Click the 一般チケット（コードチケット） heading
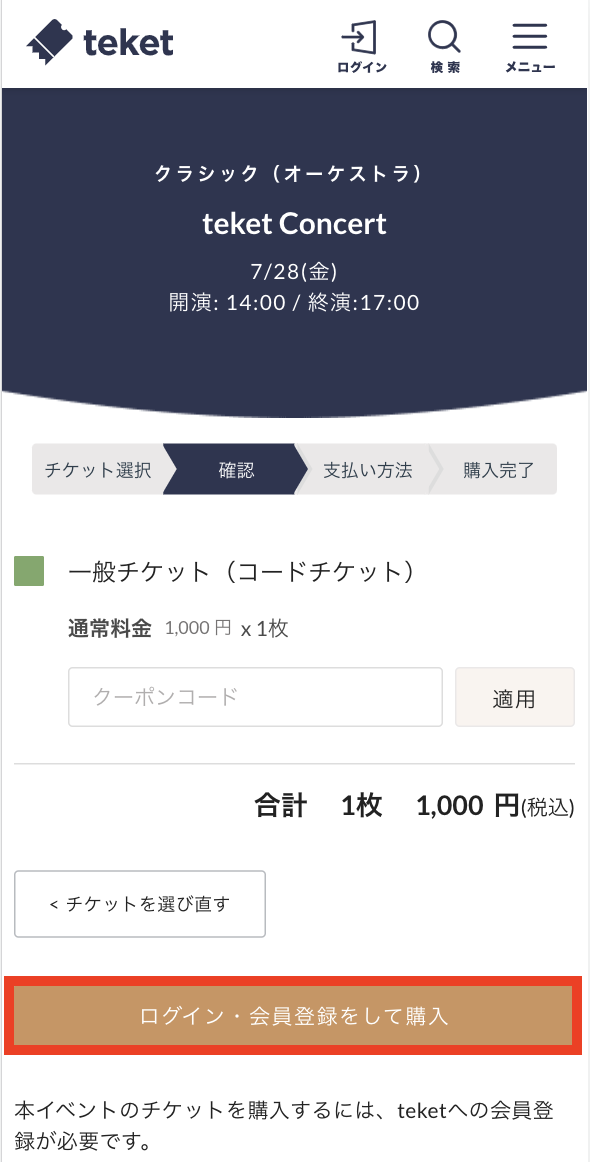590x1162 pixels. point(241,571)
